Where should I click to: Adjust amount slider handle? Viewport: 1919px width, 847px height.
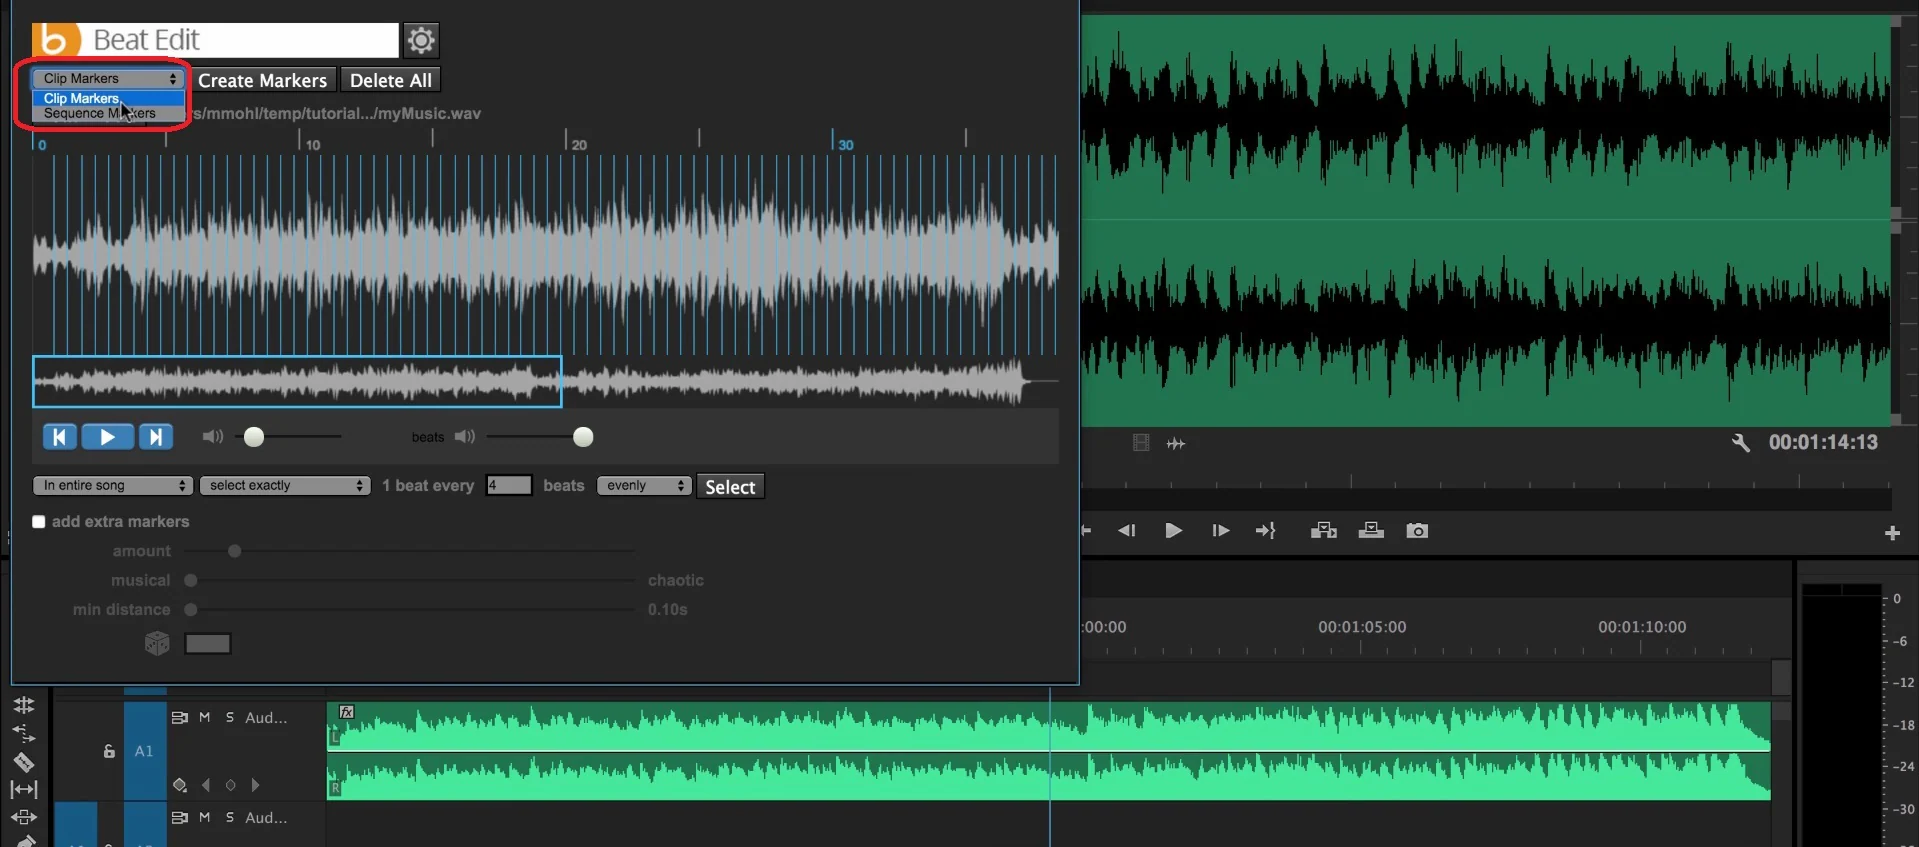(x=234, y=551)
